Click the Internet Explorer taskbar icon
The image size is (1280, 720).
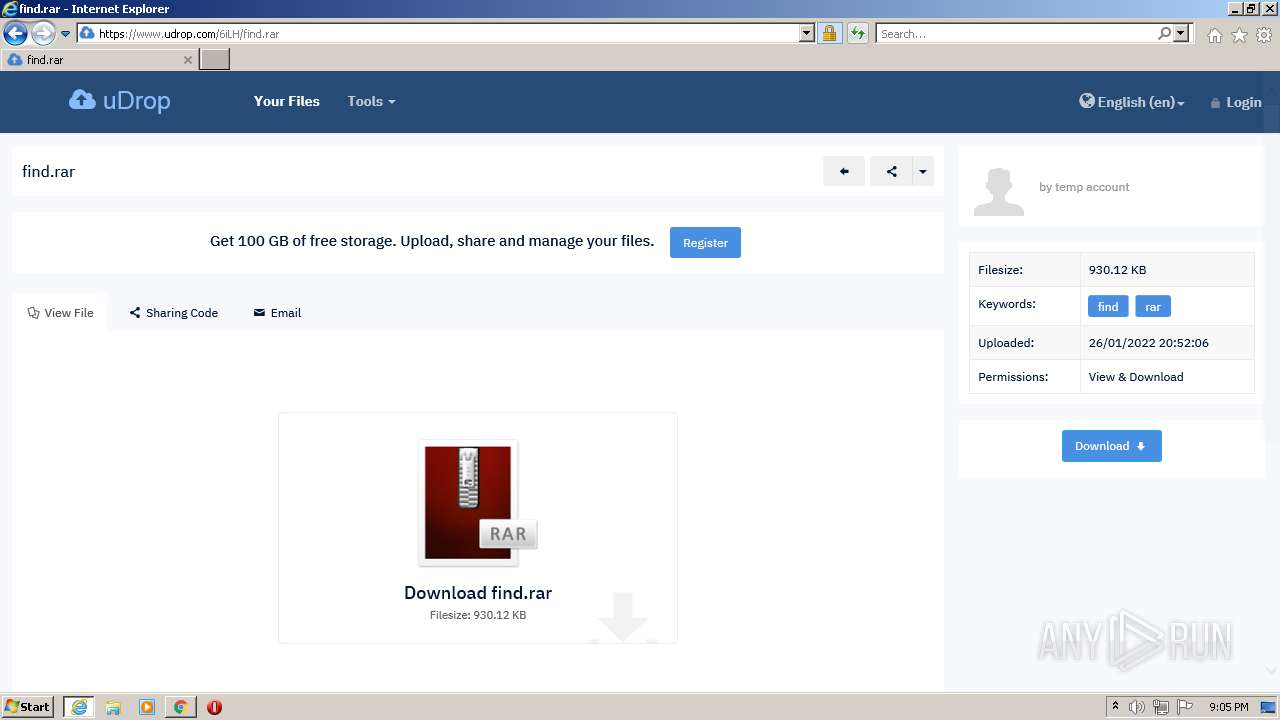(x=79, y=707)
